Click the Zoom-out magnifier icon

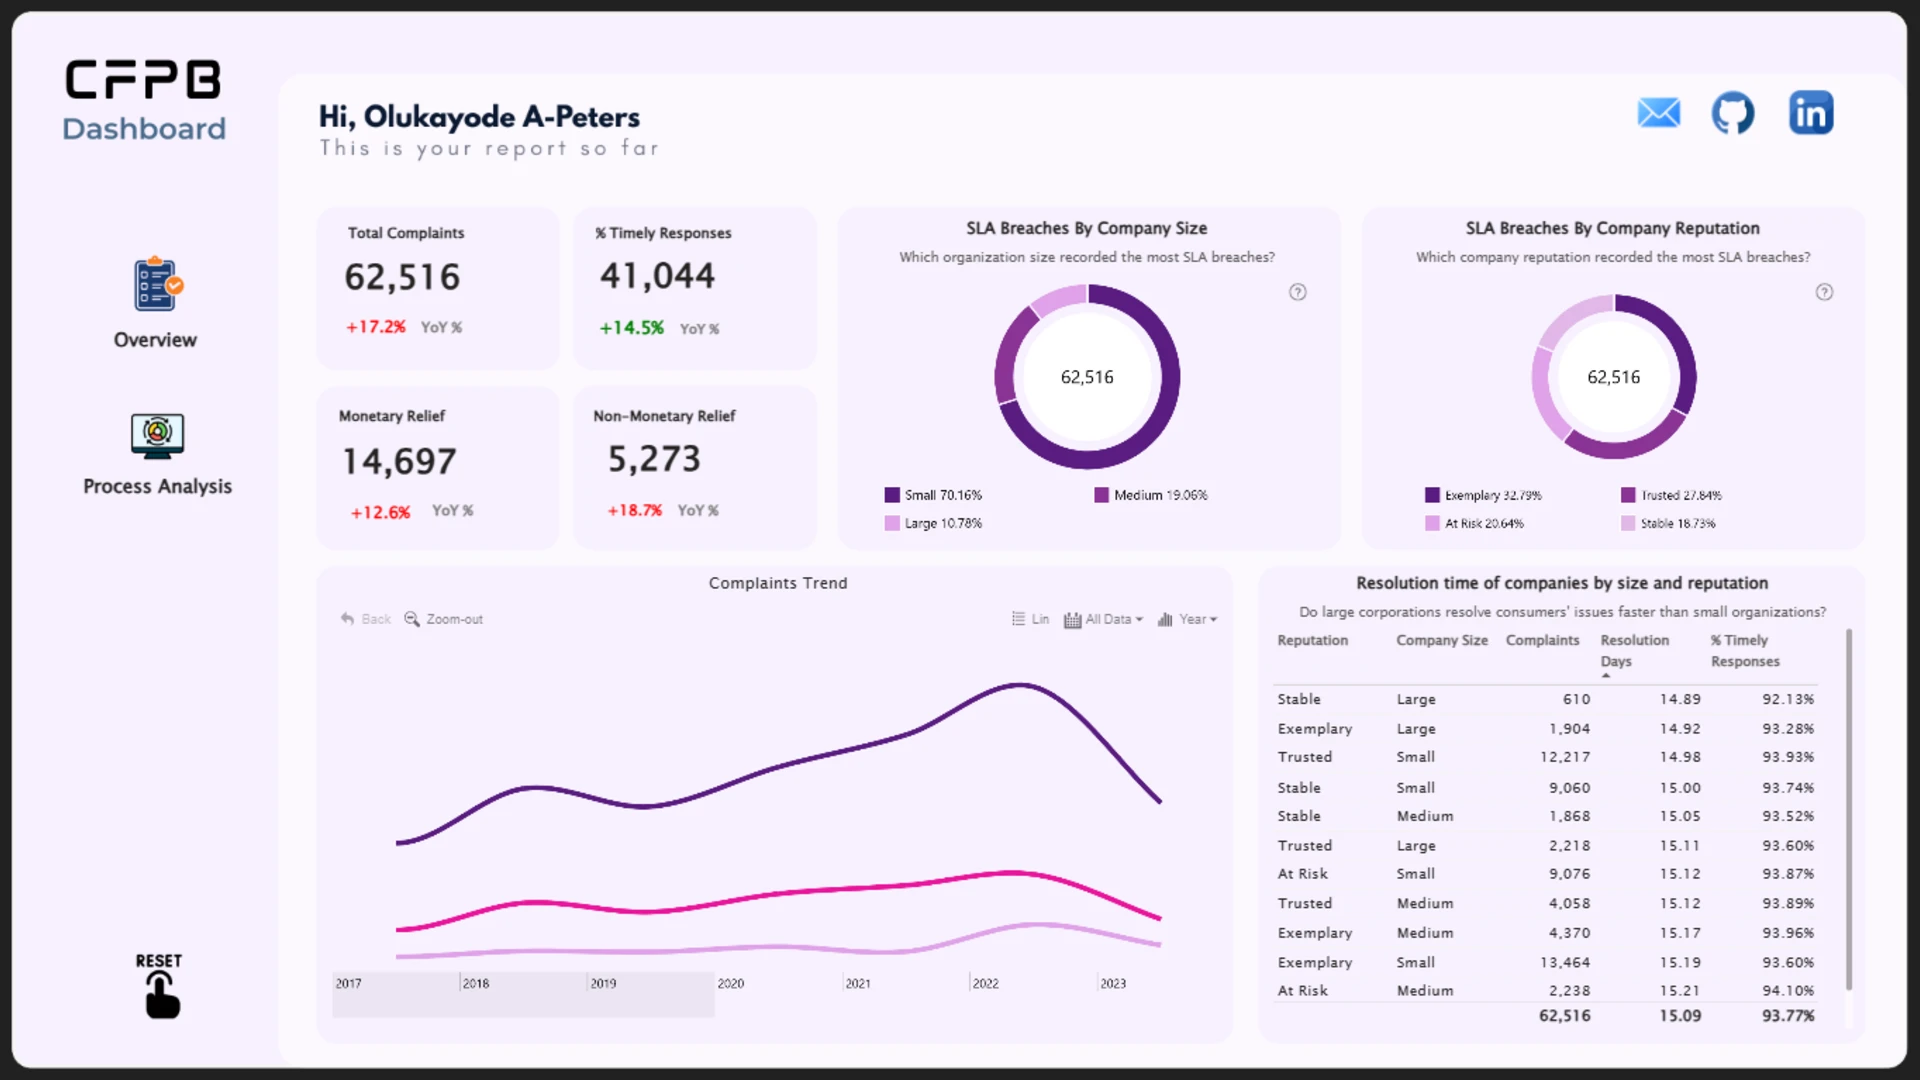point(412,619)
